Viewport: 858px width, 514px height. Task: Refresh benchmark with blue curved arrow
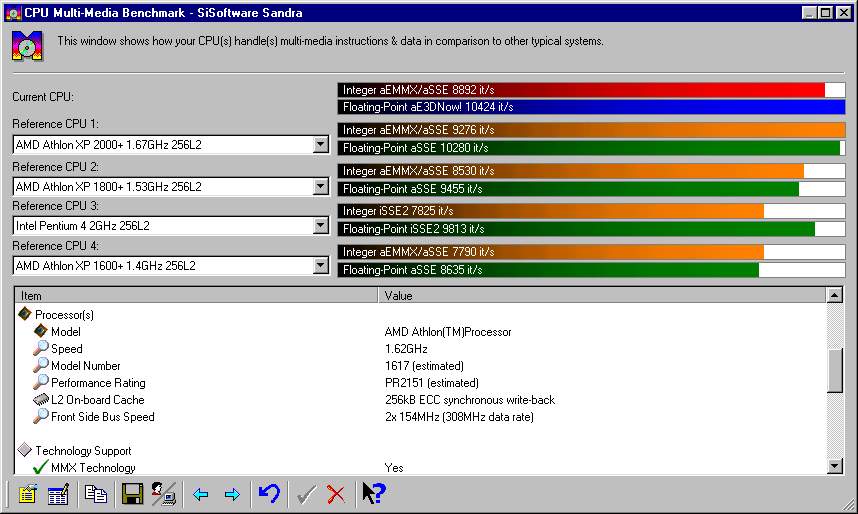tap(269, 494)
